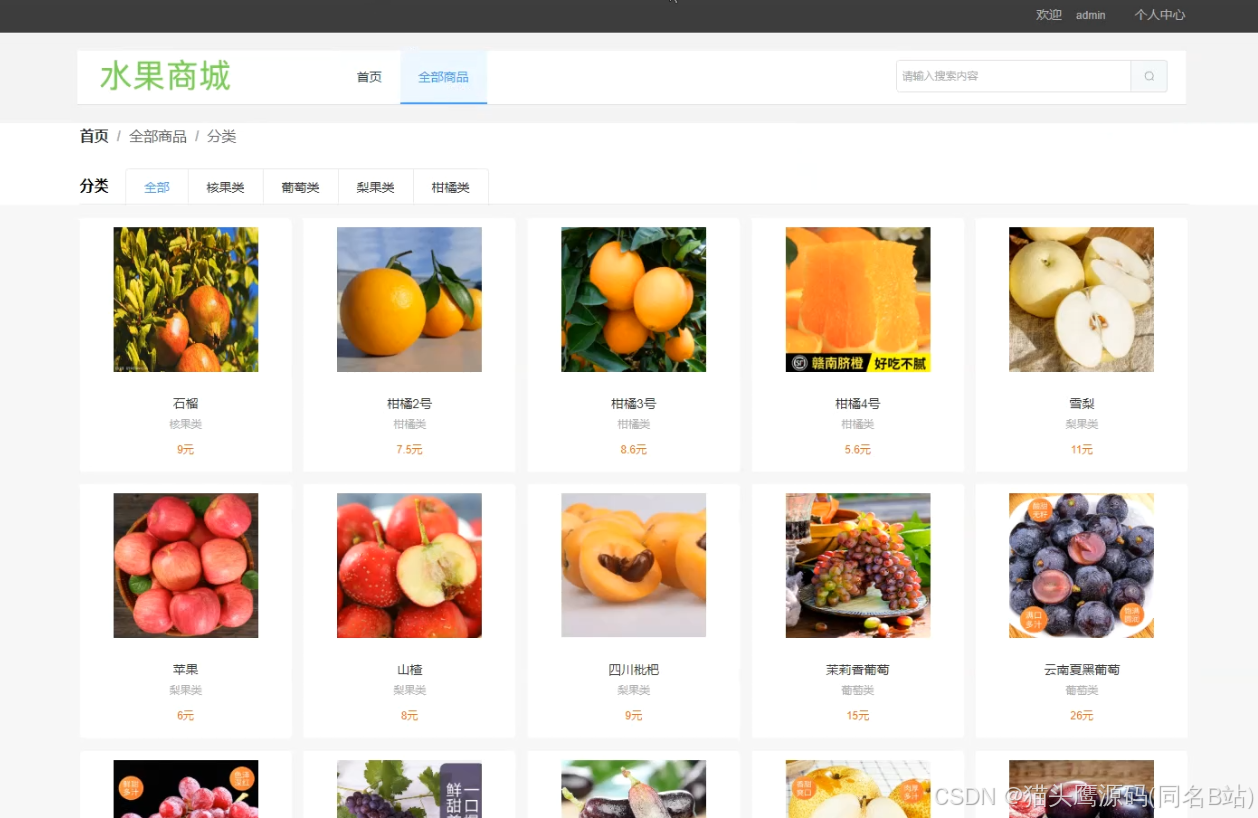This screenshot has width=1258, height=818.
Task: Click the 雪梨 product name
Action: [x=1082, y=404]
